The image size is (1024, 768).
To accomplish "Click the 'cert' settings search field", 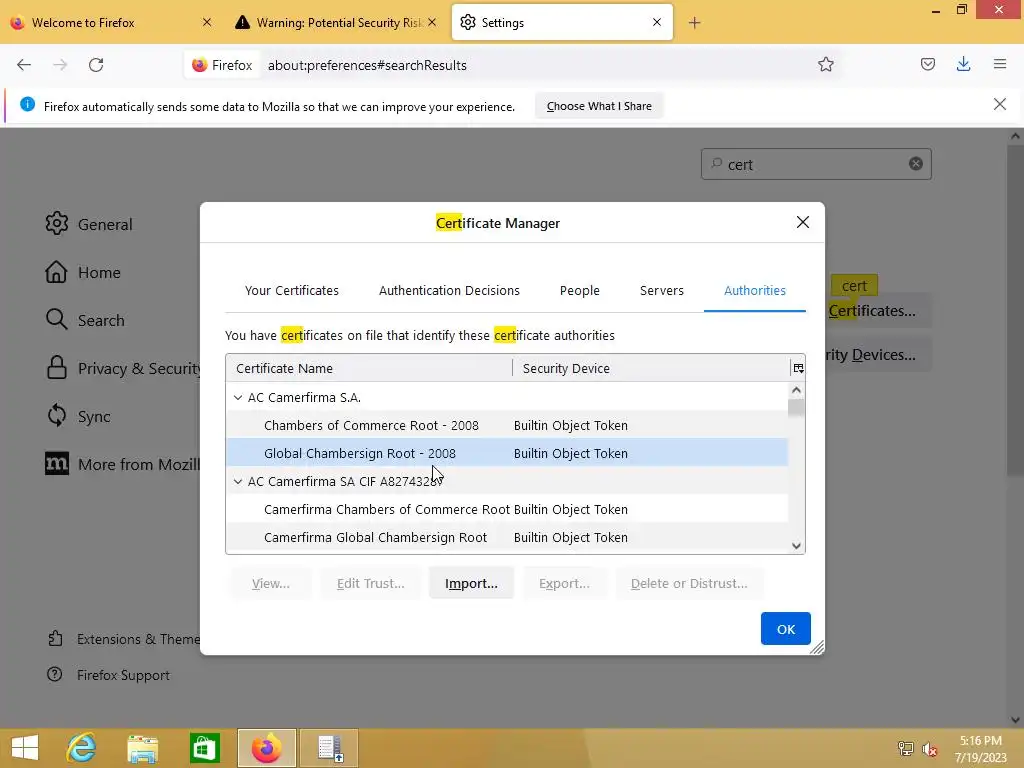I will [x=816, y=164].
